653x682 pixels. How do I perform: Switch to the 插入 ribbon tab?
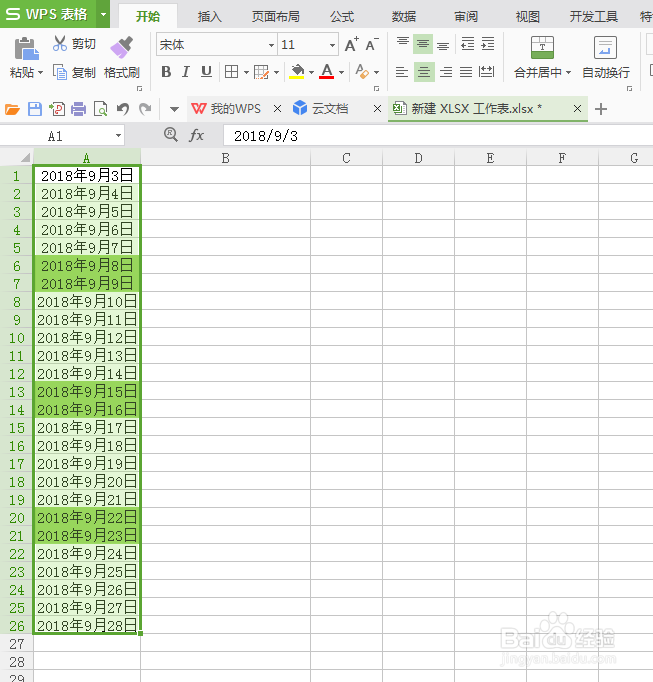point(209,17)
